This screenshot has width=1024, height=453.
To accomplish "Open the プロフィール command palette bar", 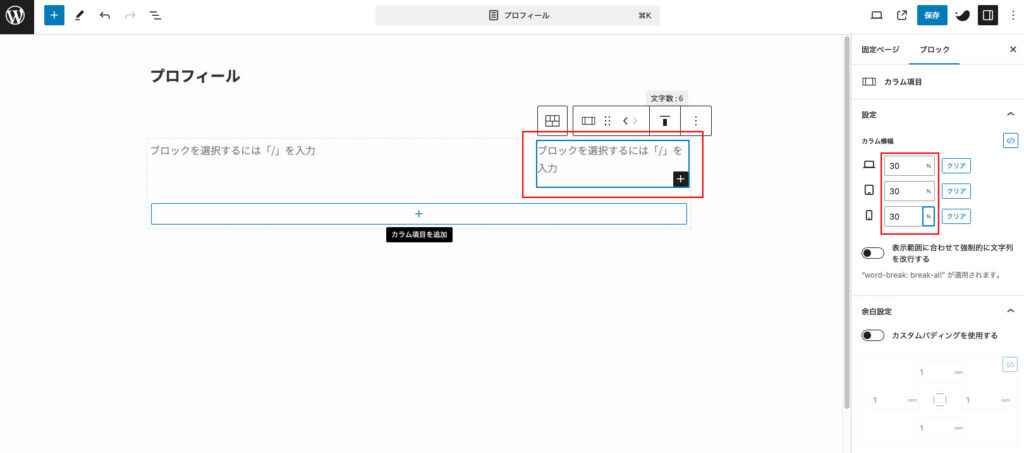I will [x=517, y=15].
